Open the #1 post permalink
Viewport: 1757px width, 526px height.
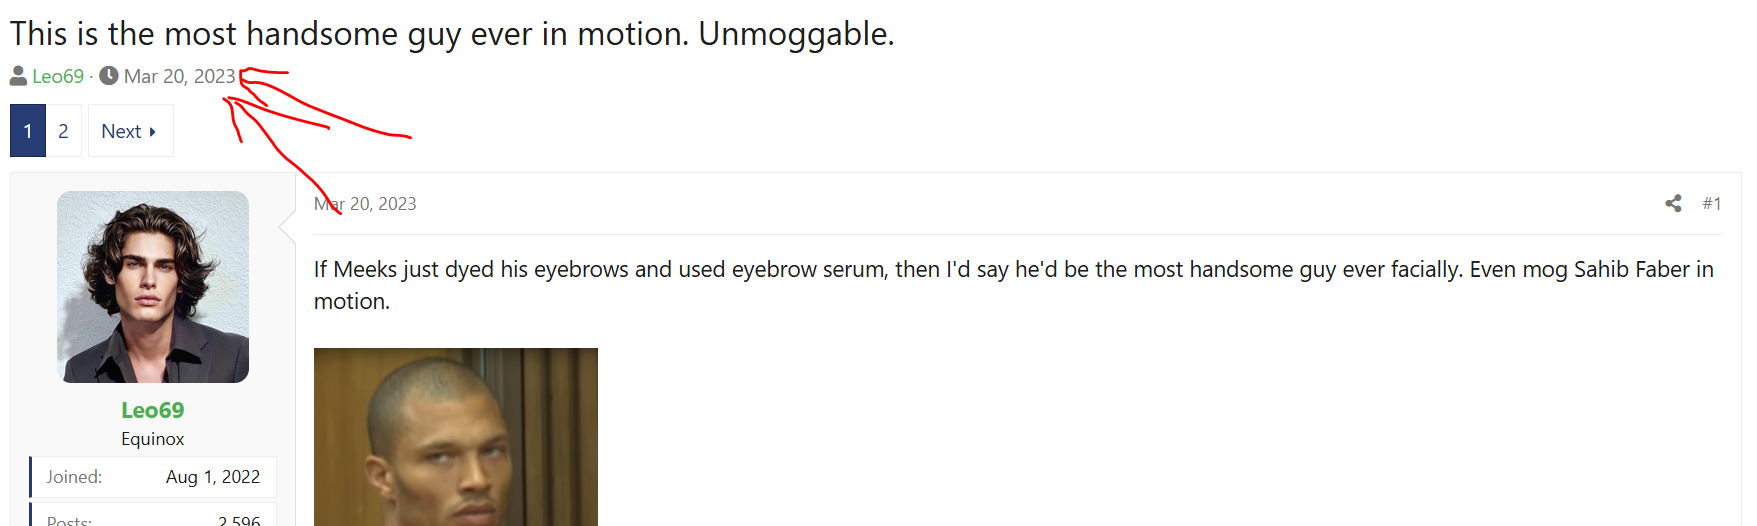[1712, 204]
